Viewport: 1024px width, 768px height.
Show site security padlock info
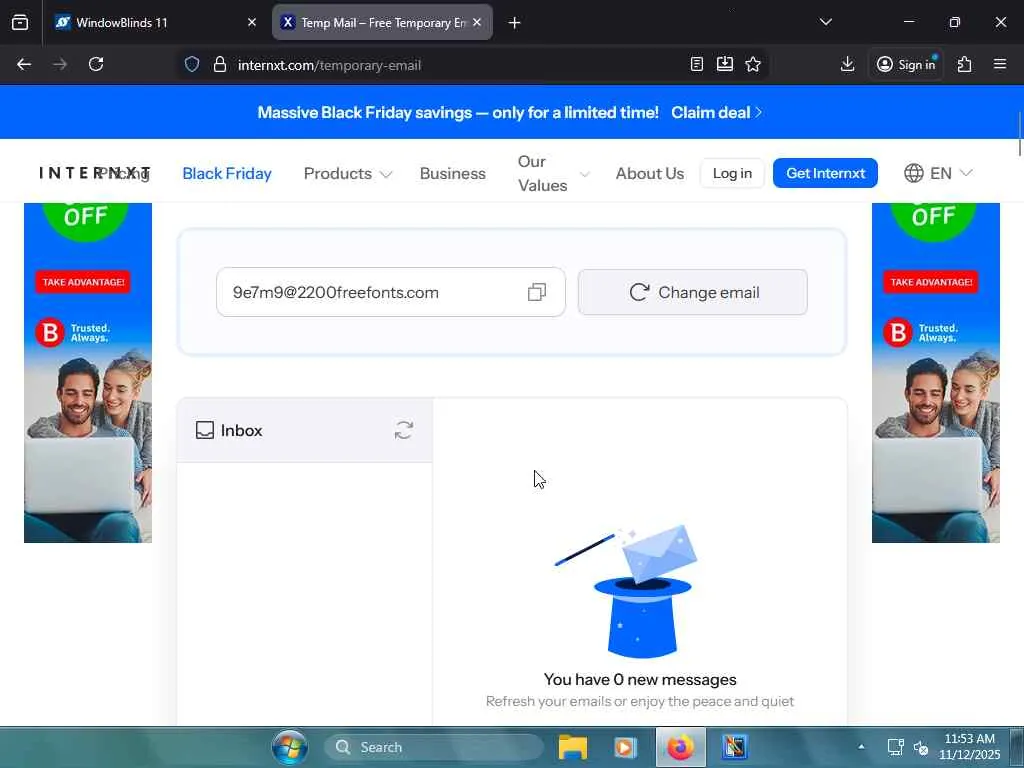220,64
